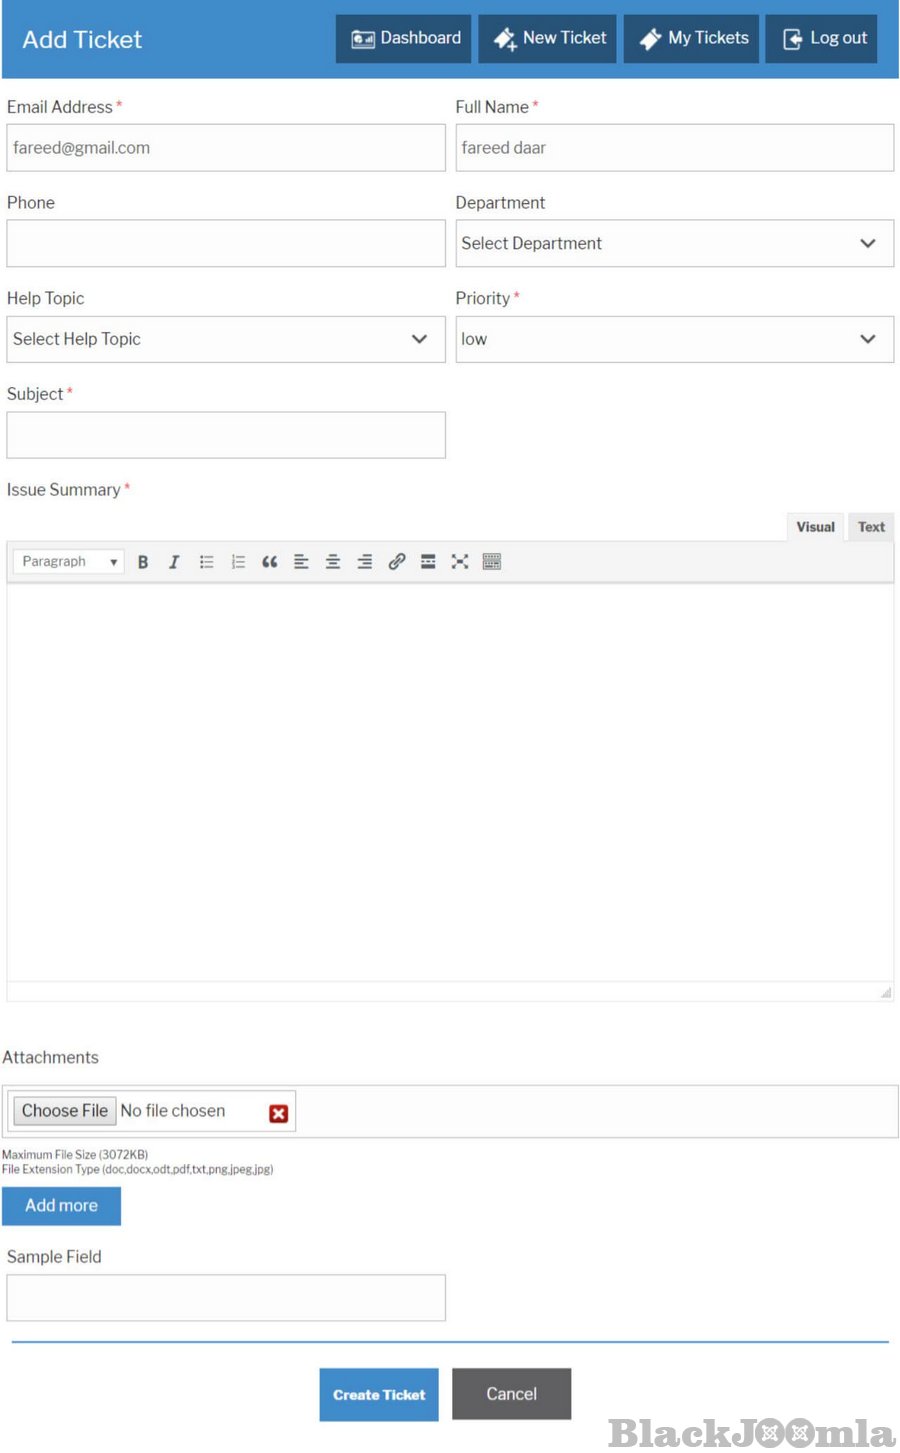
Task: Center align the text
Action: pos(333,562)
